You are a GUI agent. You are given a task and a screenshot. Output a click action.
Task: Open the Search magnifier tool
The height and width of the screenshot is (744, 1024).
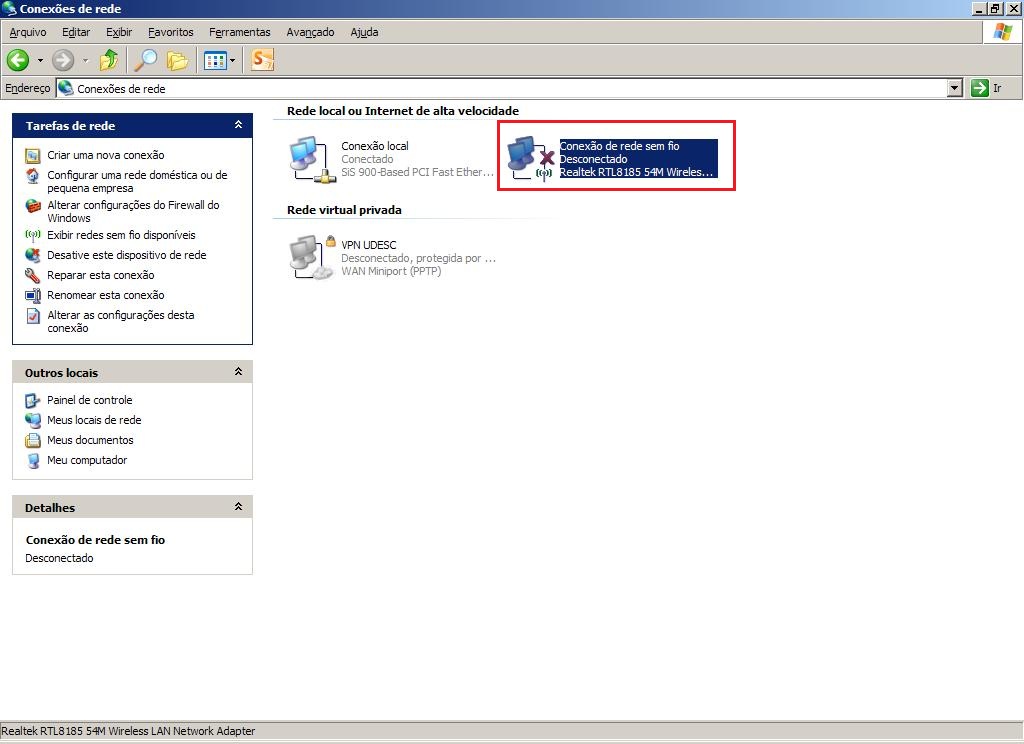[x=146, y=60]
